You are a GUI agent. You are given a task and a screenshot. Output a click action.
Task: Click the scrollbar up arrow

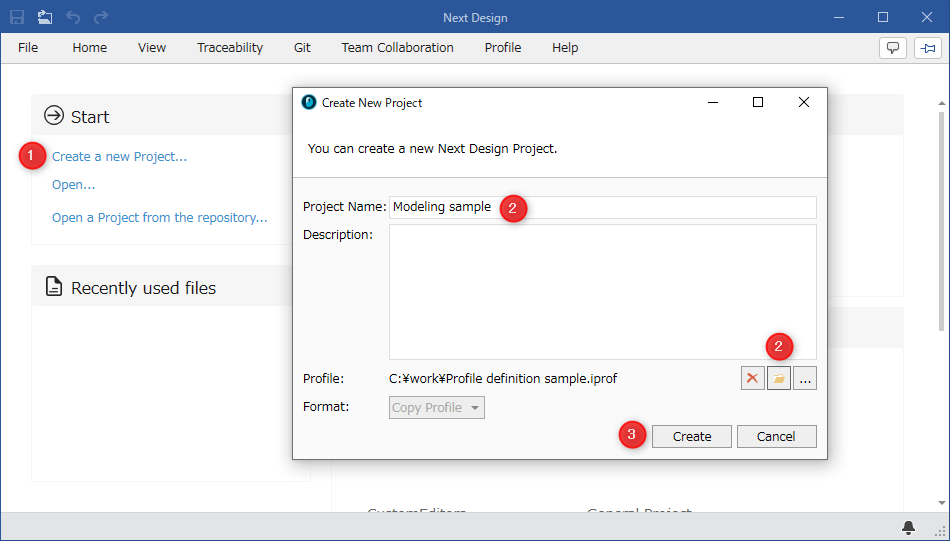pos(942,104)
